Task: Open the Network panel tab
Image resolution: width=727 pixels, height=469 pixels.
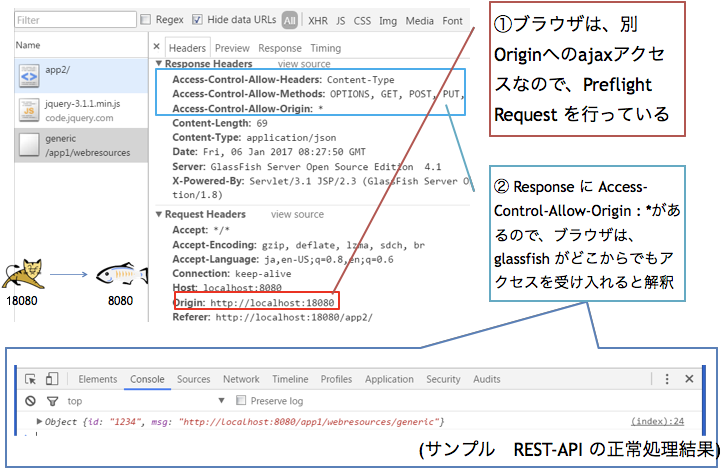Action: pos(241,379)
